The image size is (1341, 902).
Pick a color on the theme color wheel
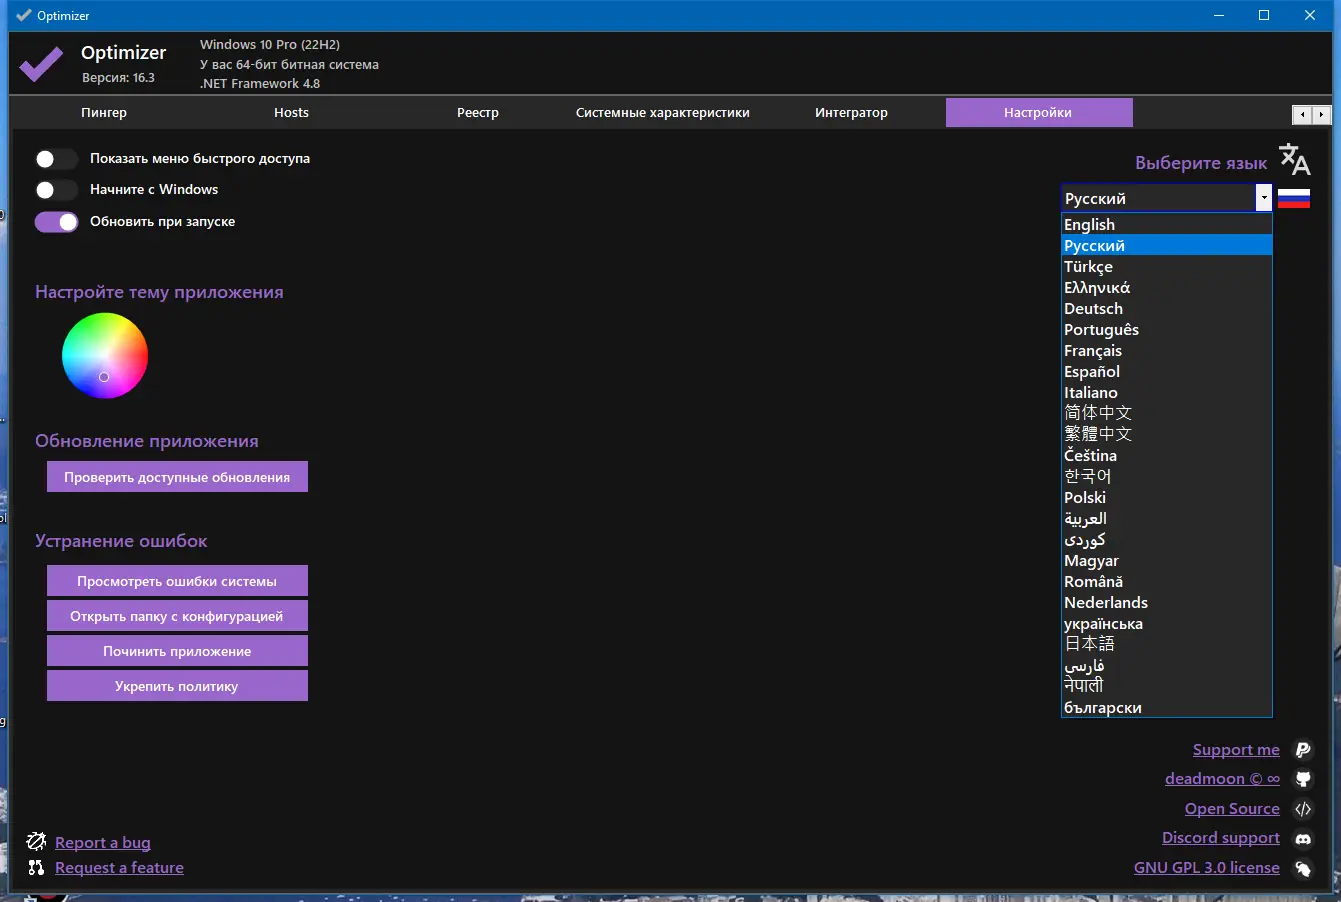(105, 356)
